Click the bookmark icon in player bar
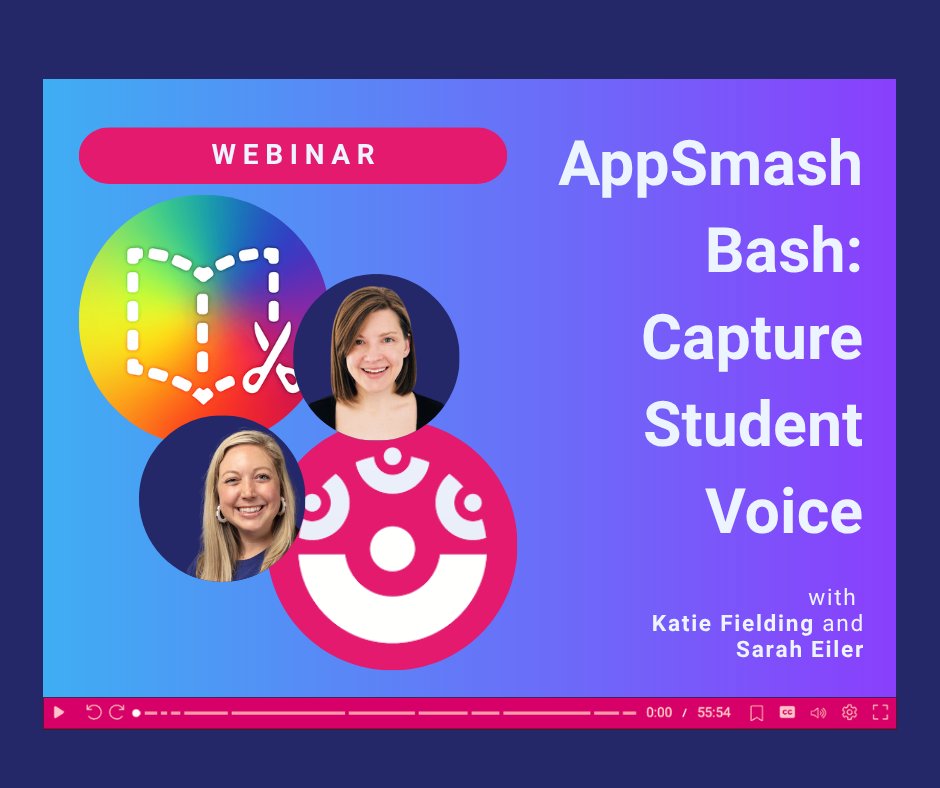Image resolution: width=940 pixels, height=788 pixels. 757,712
